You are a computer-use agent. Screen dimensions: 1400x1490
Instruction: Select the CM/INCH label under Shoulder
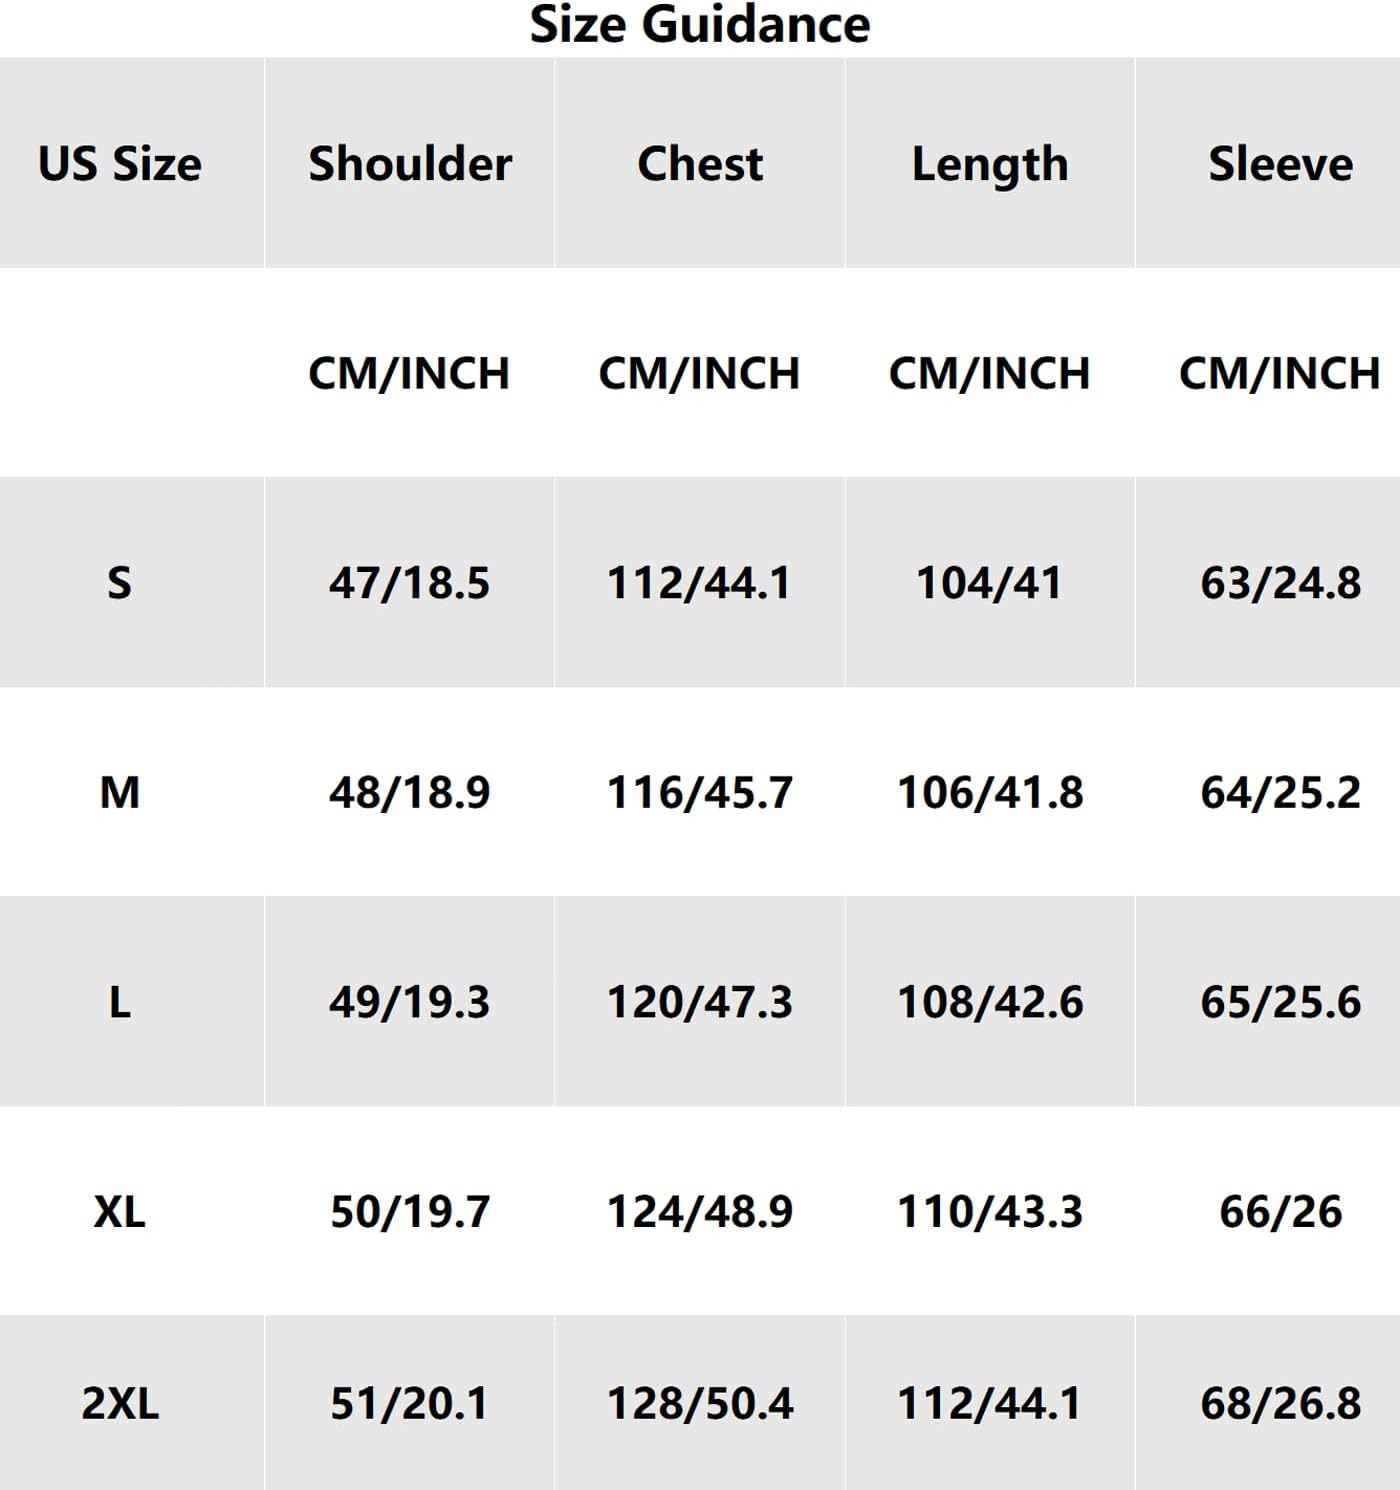point(409,373)
